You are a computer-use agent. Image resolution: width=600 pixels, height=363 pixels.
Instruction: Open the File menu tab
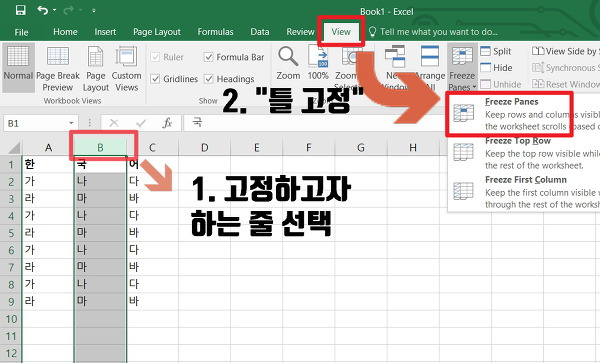(x=21, y=32)
